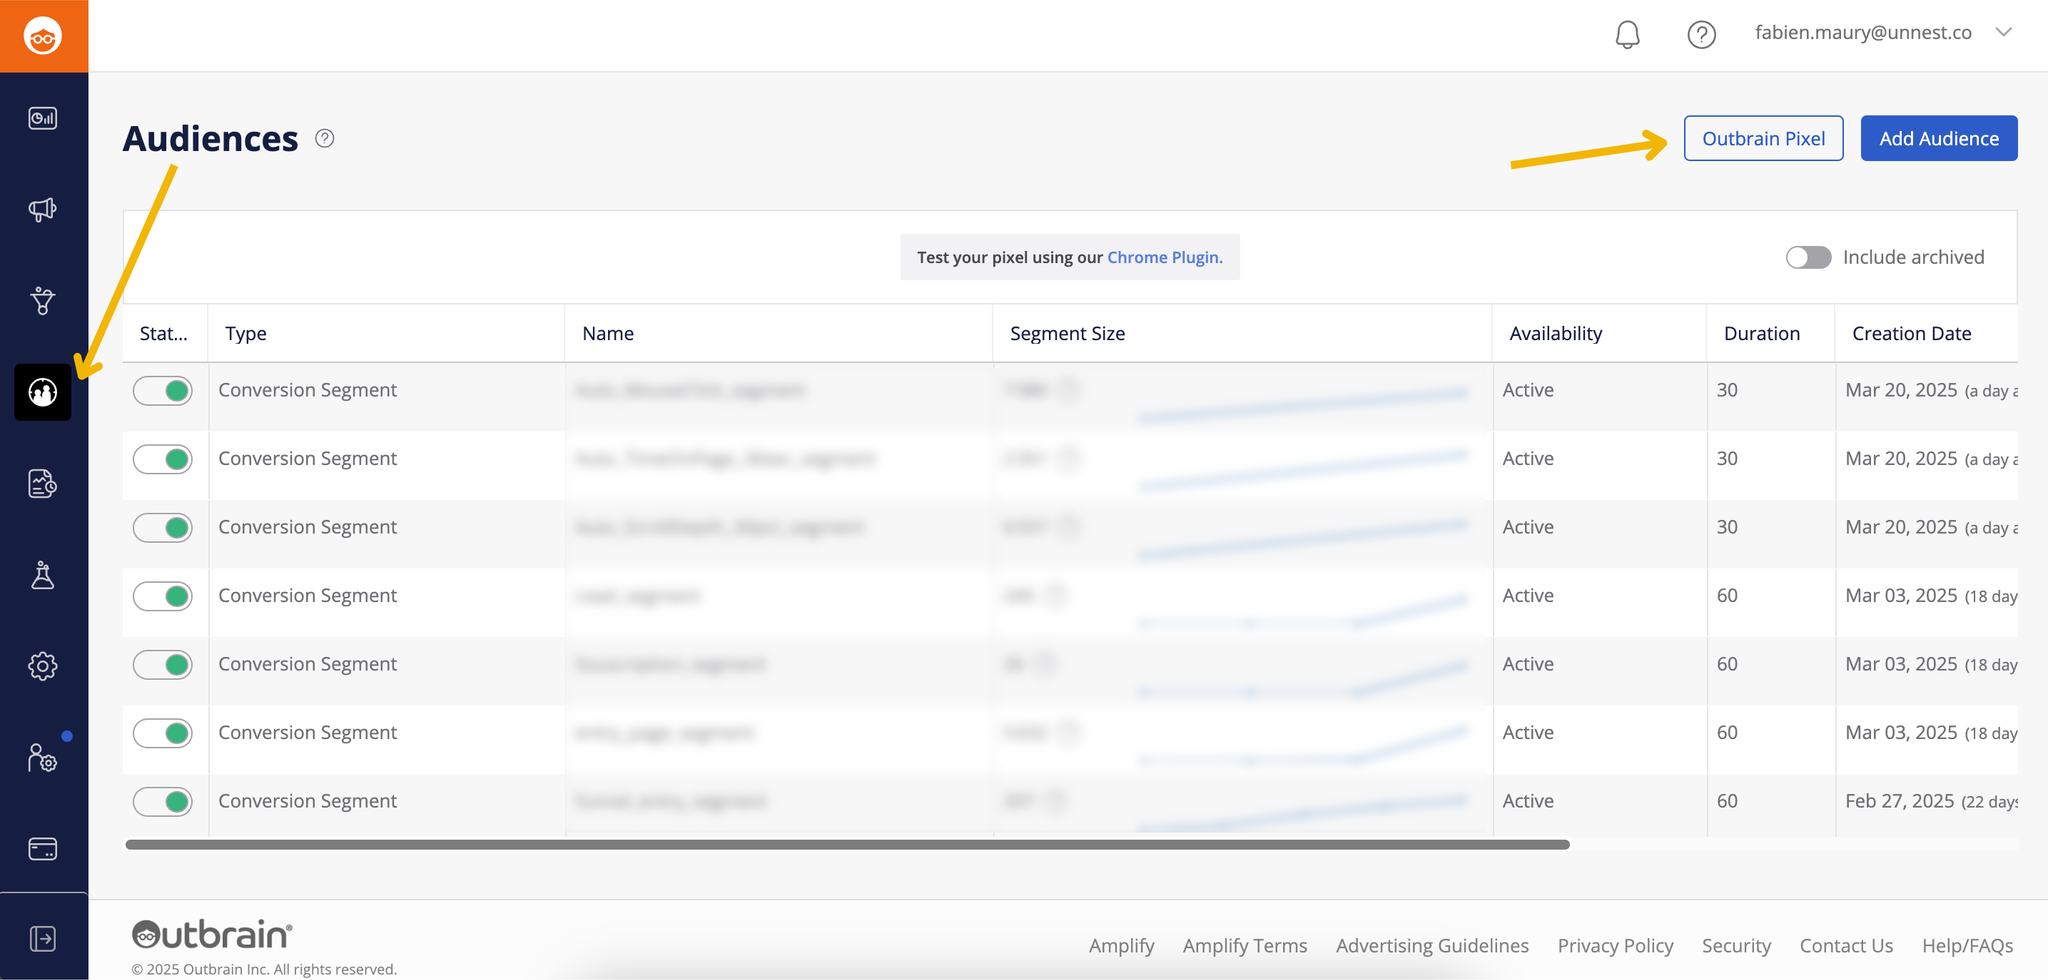Open the help question mark next to Audiences
Viewport: 2048px width, 980px height.
click(324, 139)
